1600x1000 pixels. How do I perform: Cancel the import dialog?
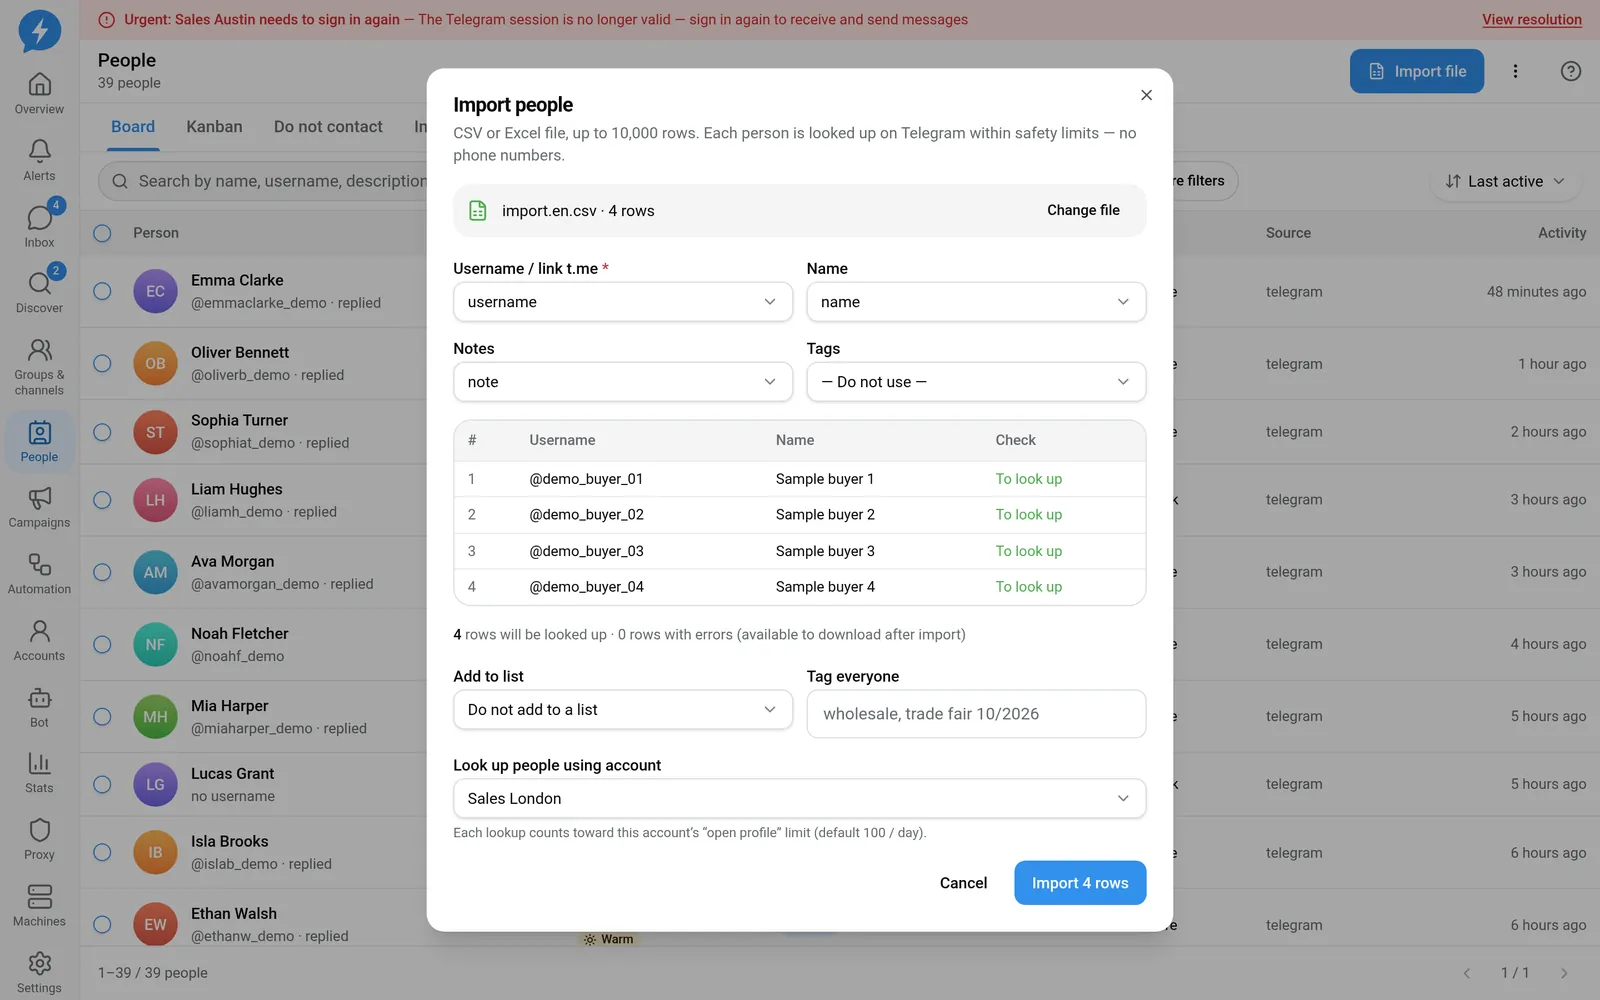963,883
